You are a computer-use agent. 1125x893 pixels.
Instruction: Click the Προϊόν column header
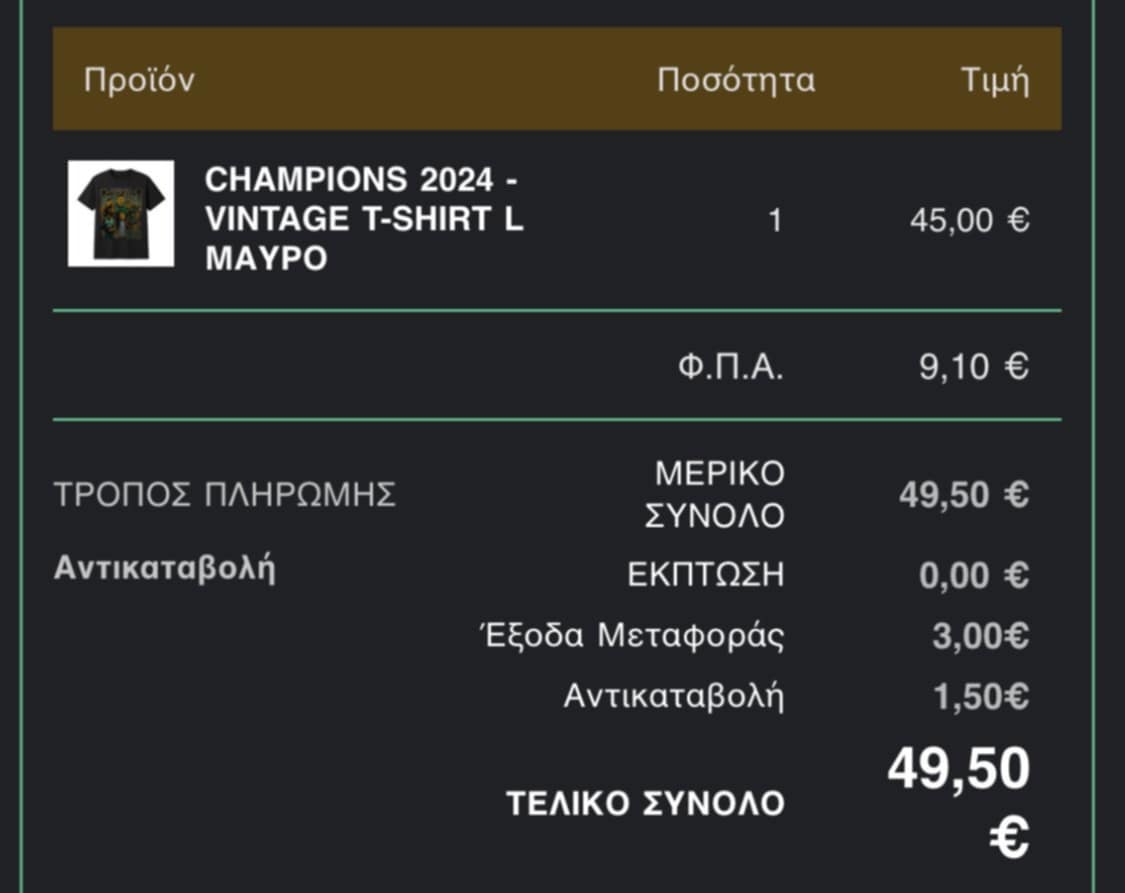139,80
